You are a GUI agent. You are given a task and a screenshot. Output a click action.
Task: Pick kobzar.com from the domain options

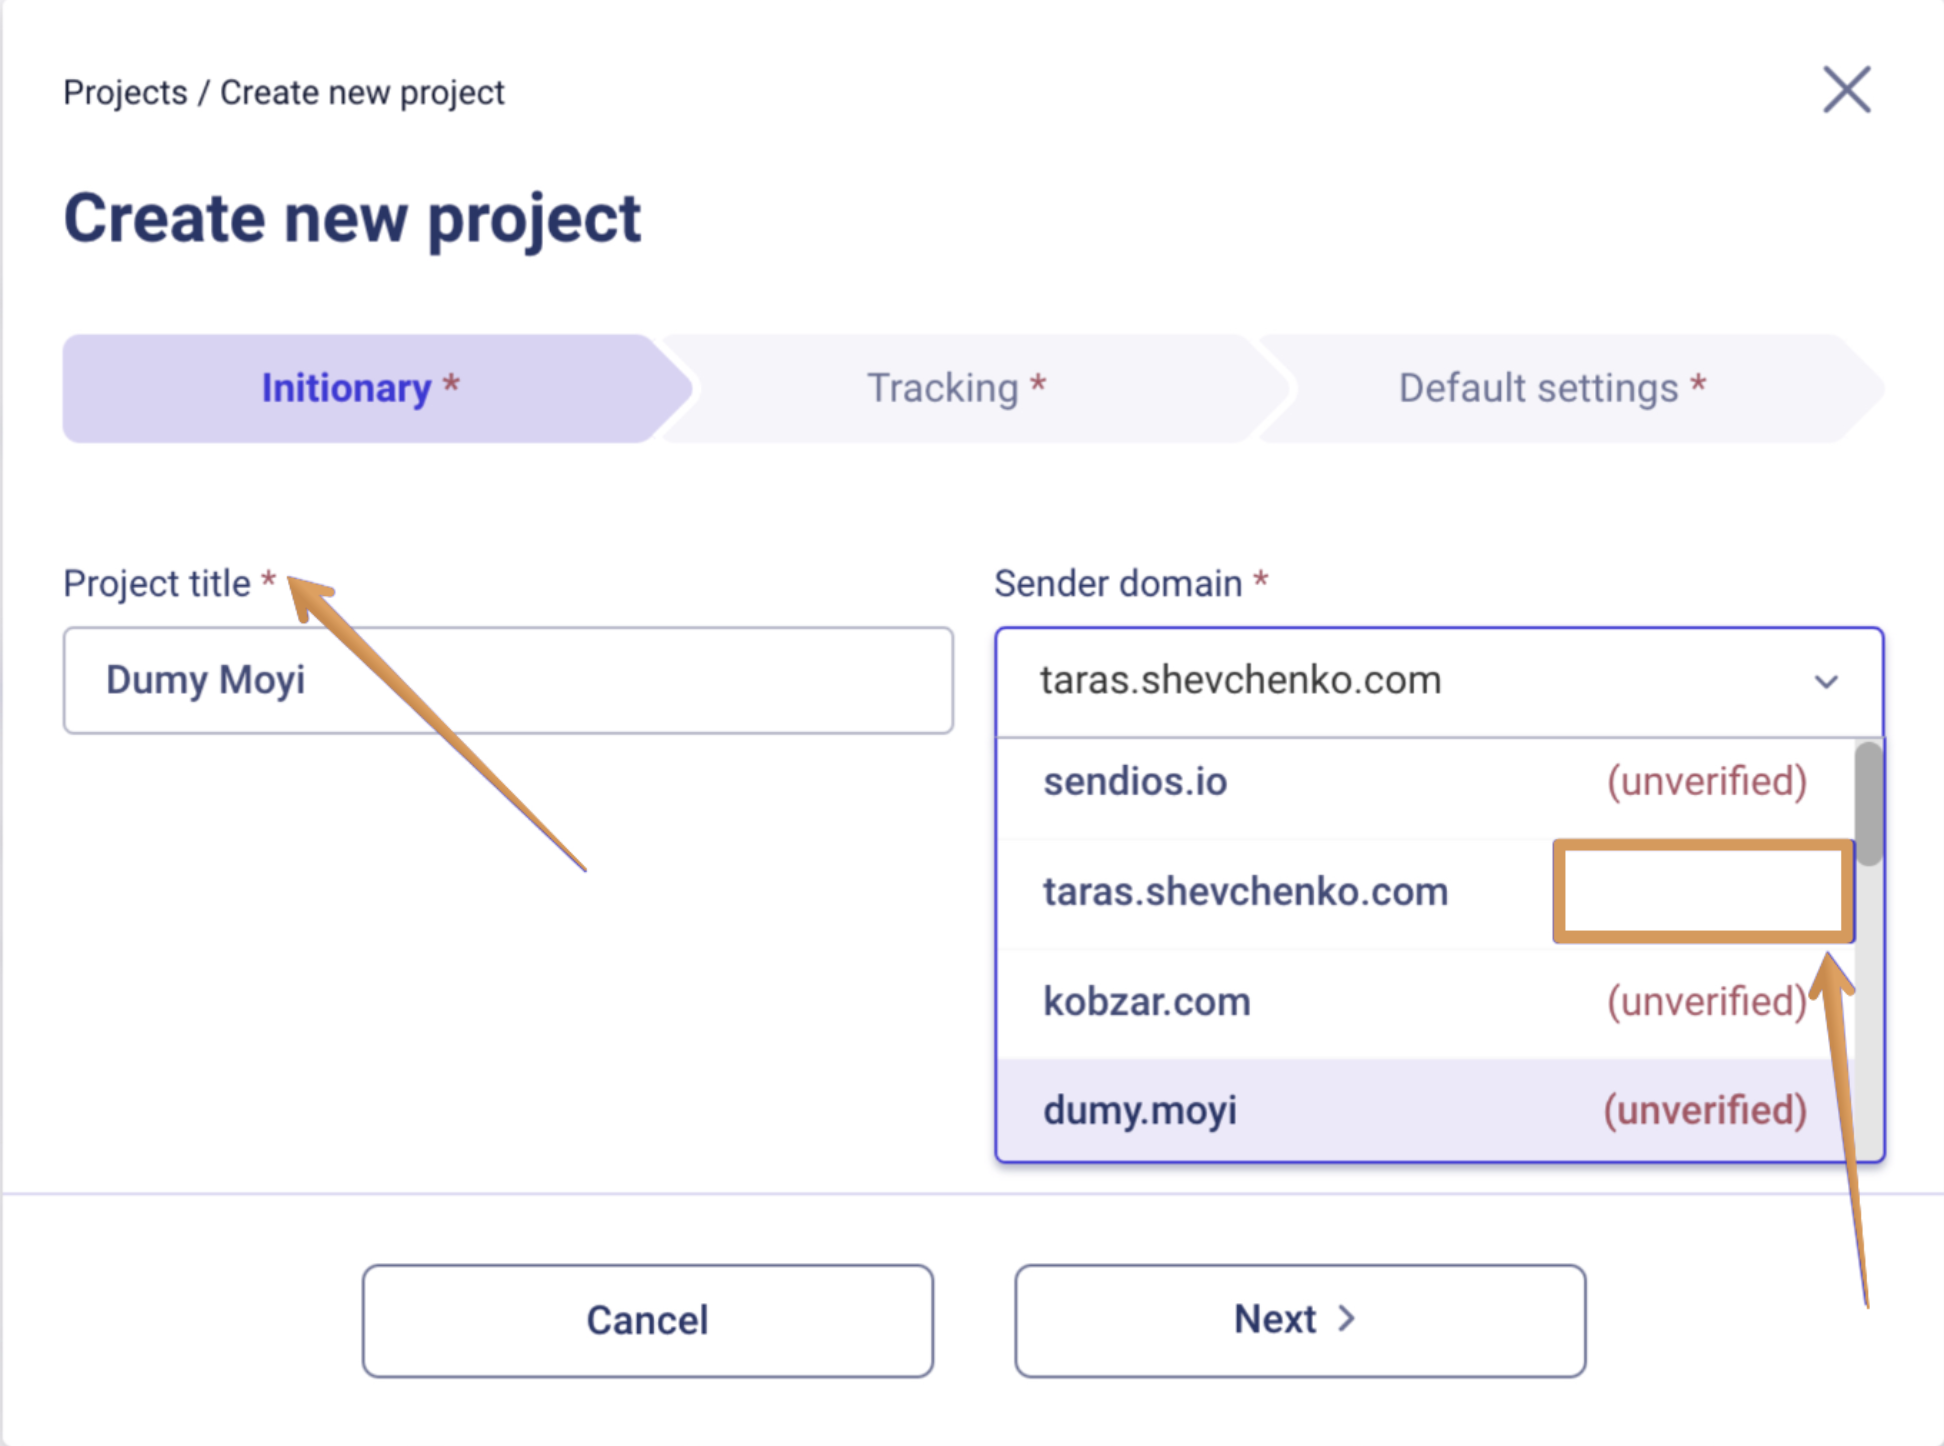[1147, 1002]
